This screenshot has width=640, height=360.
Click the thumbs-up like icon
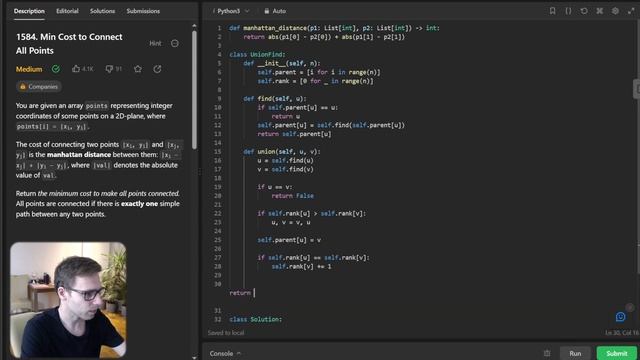pos(76,69)
